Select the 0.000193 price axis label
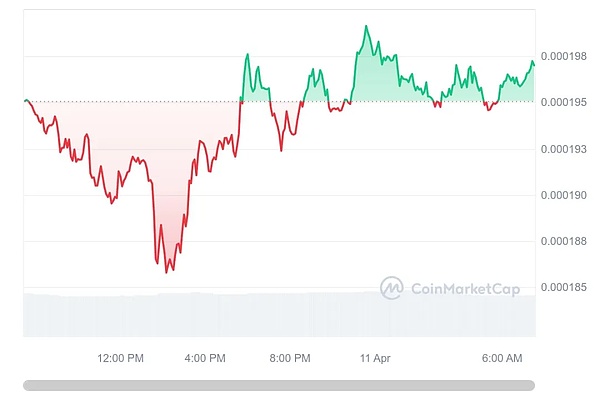The height and width of the screenshot is (400, 600). click(x=566, y=149)
